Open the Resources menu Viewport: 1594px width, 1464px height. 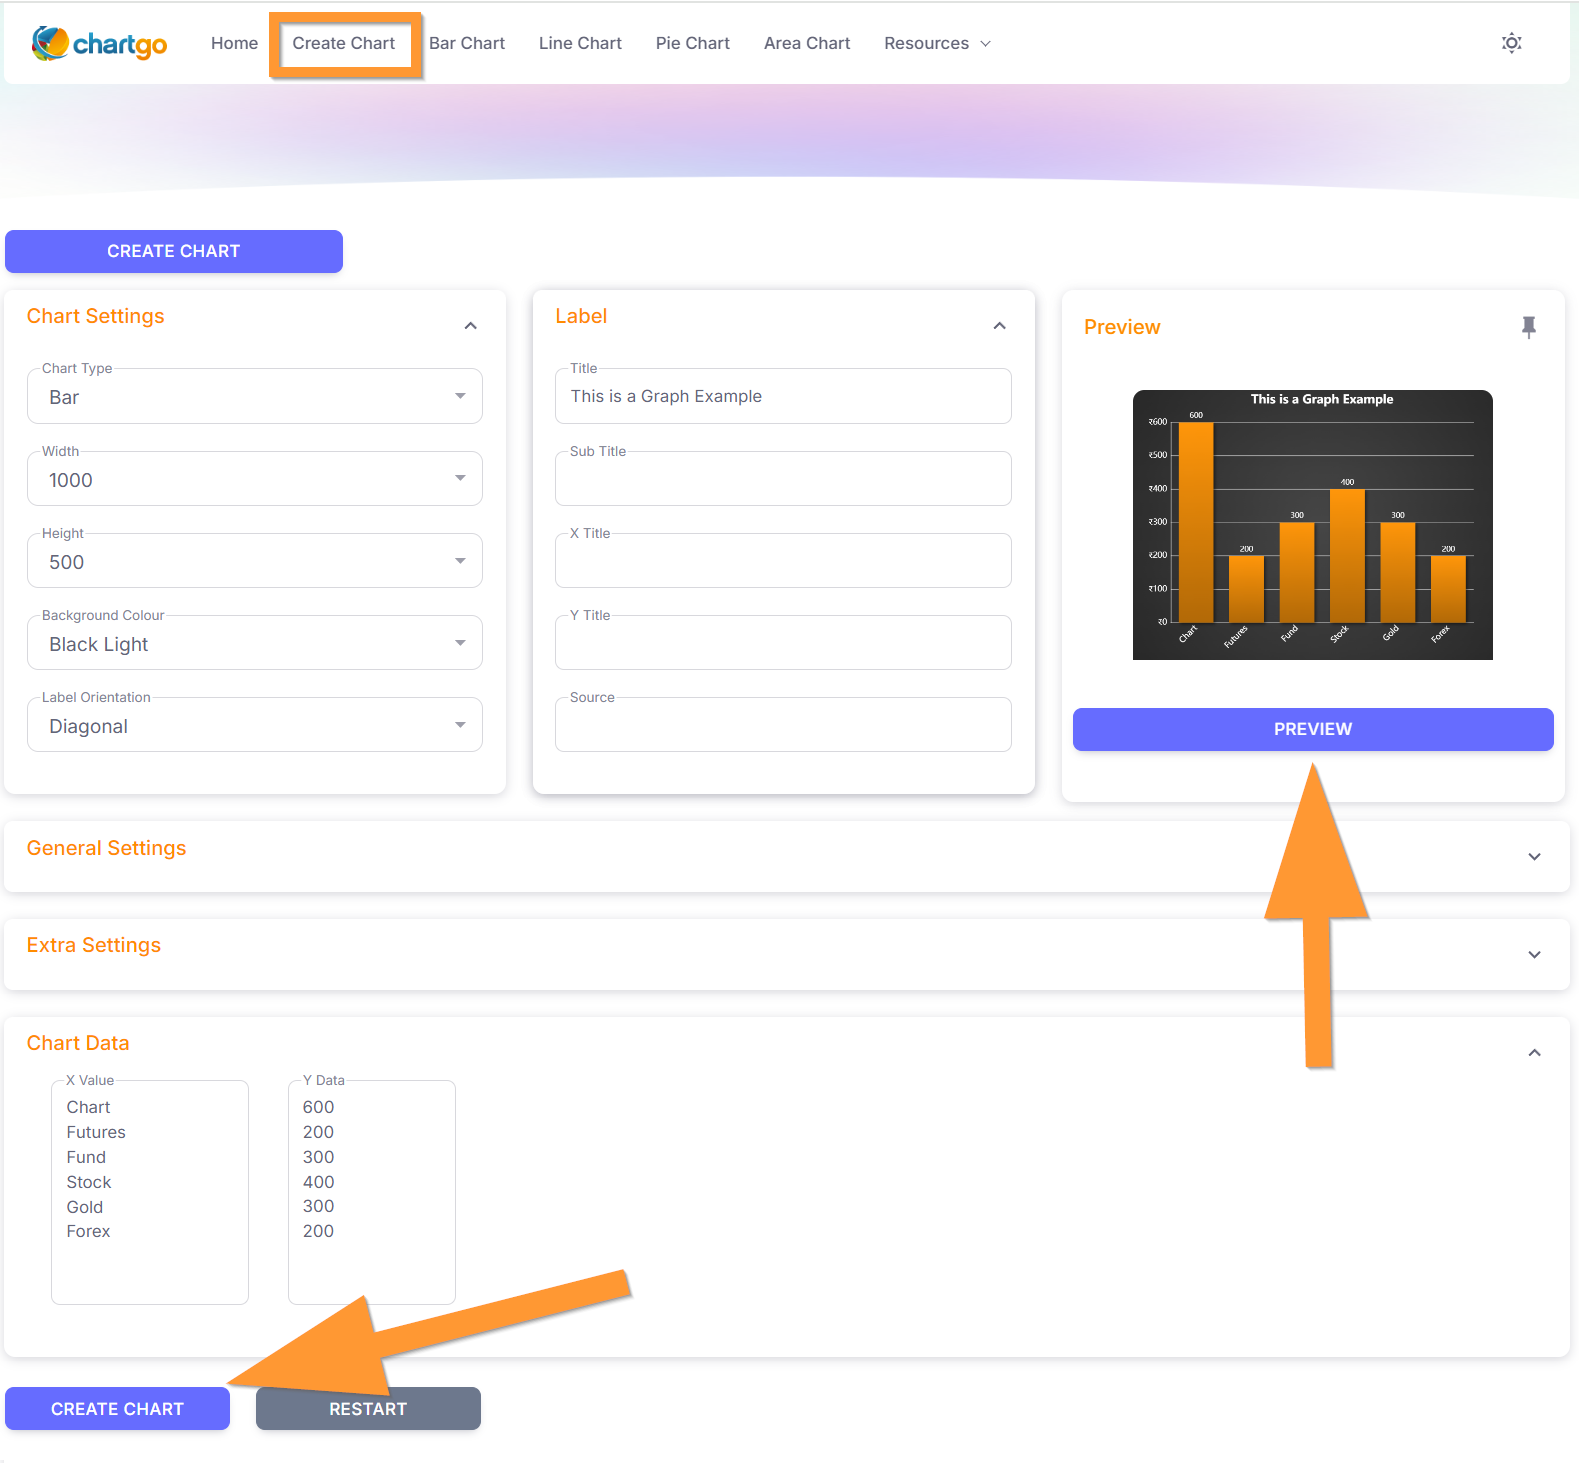936,44
